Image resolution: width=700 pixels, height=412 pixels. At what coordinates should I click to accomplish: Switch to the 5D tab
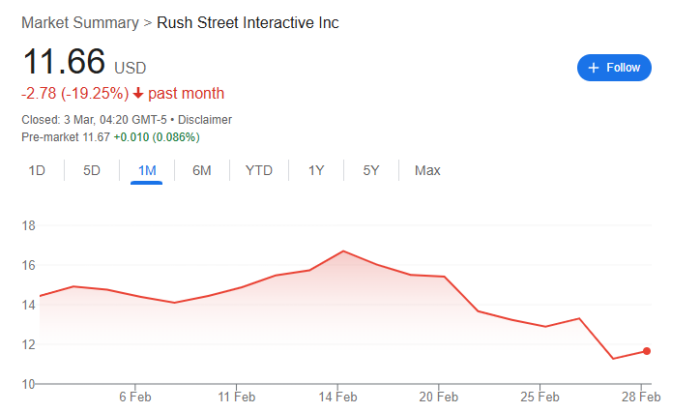[92, 170]
